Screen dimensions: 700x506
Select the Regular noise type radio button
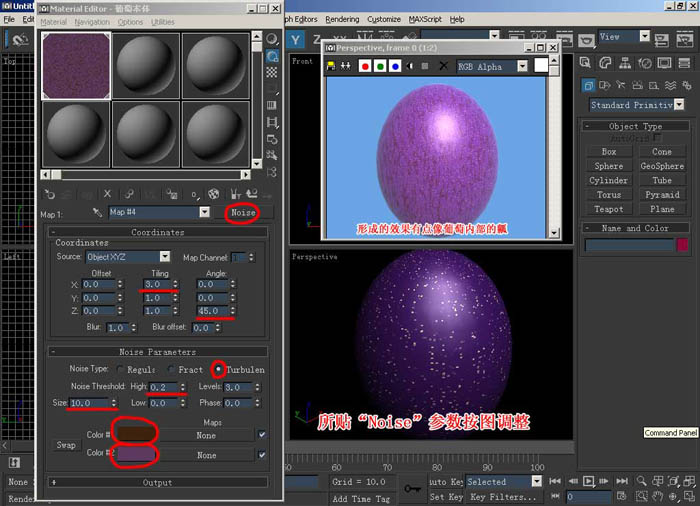(120, 369)
